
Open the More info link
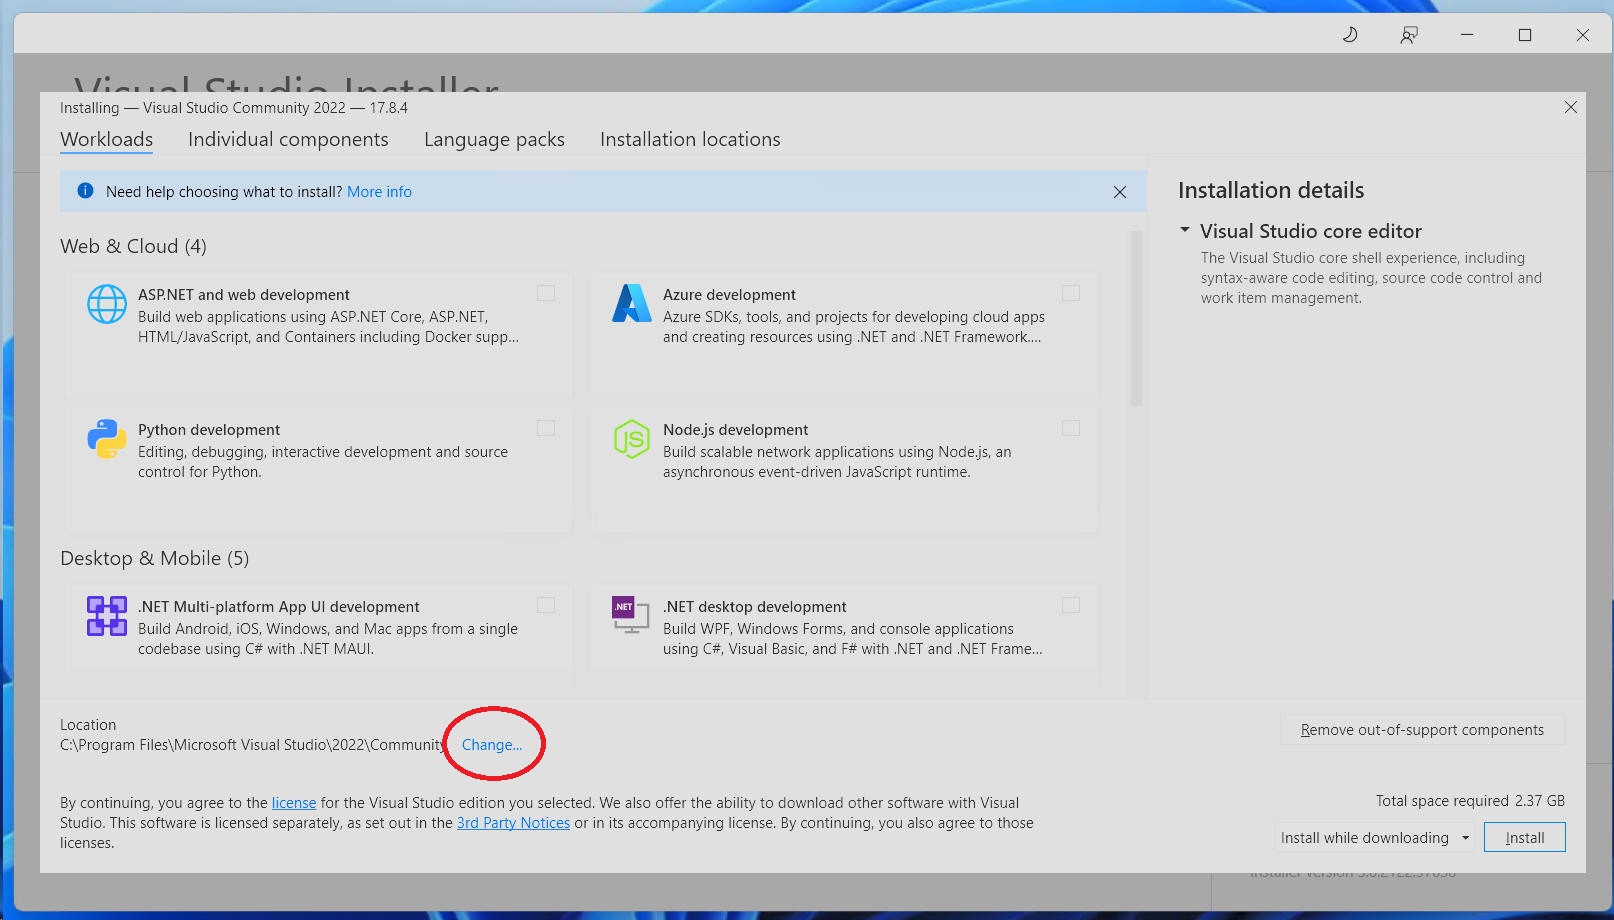[x=379, y=192]
